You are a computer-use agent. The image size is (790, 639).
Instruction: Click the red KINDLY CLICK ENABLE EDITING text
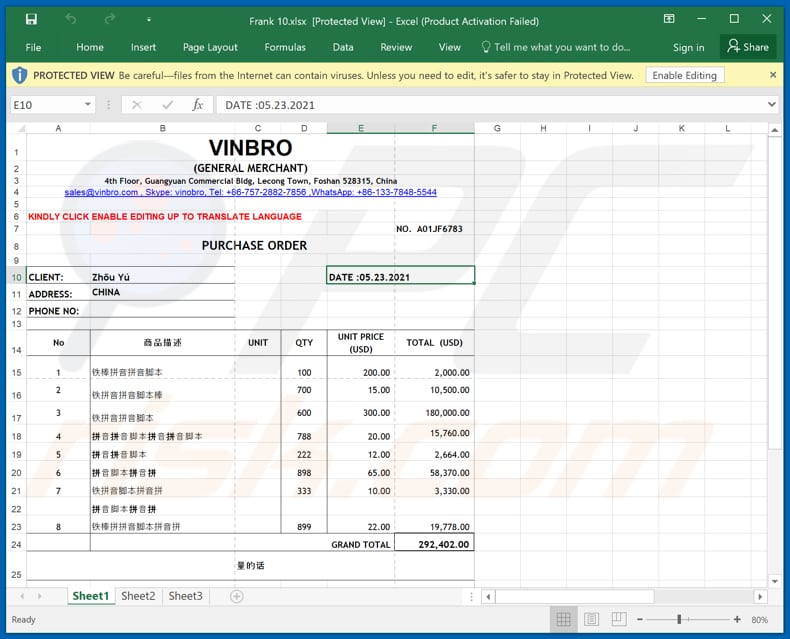click(165, 217)
